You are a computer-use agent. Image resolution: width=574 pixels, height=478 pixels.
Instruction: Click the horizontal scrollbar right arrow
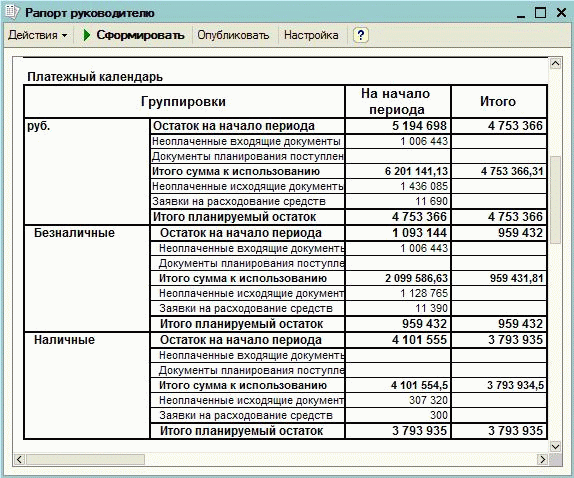click(542, 459)
